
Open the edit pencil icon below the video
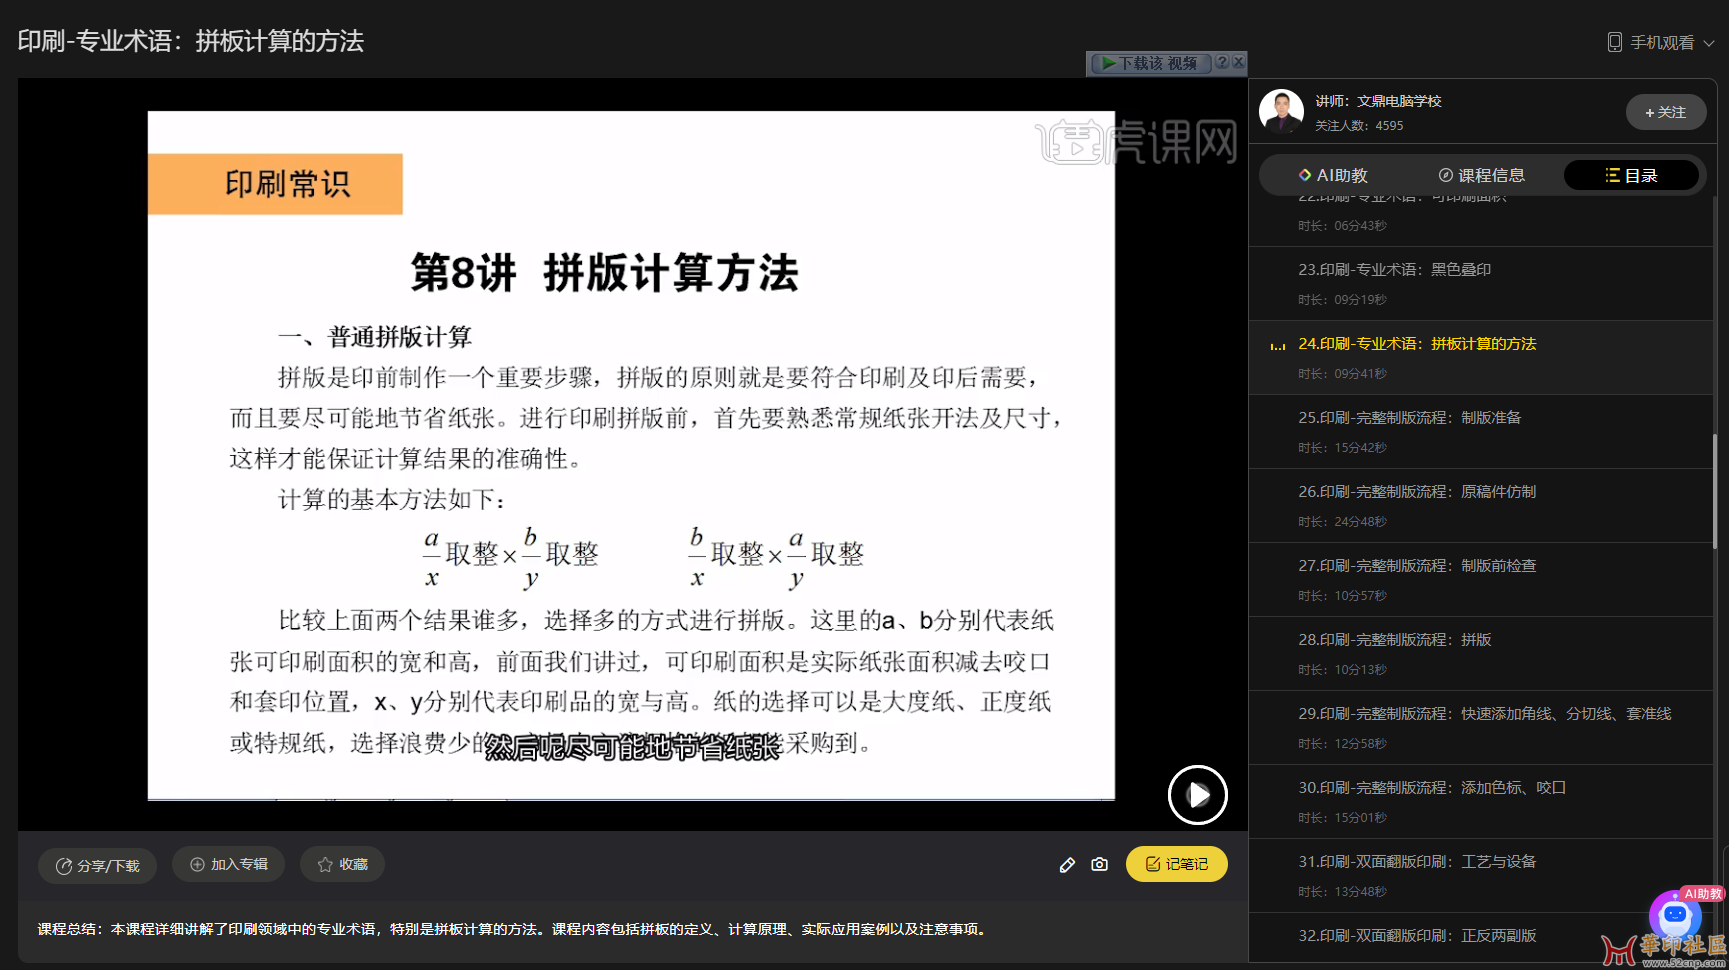click(1067, 865)
